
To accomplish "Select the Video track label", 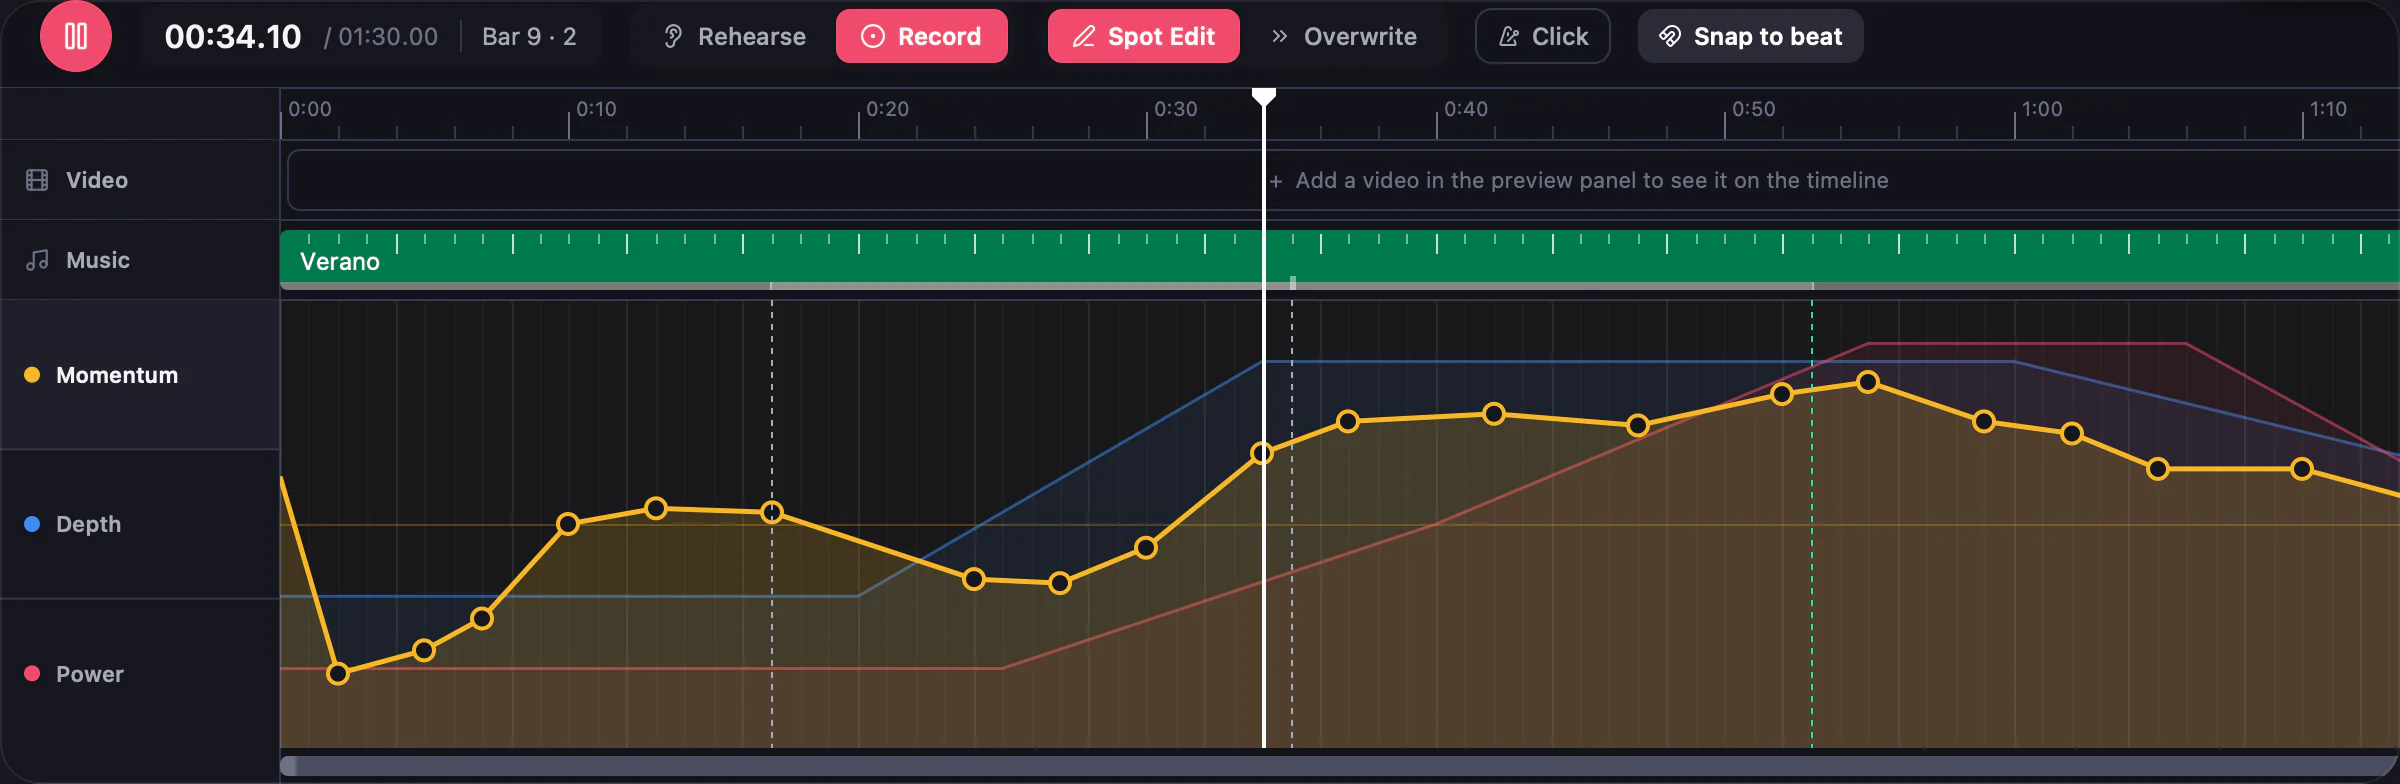I will point(97,180).
